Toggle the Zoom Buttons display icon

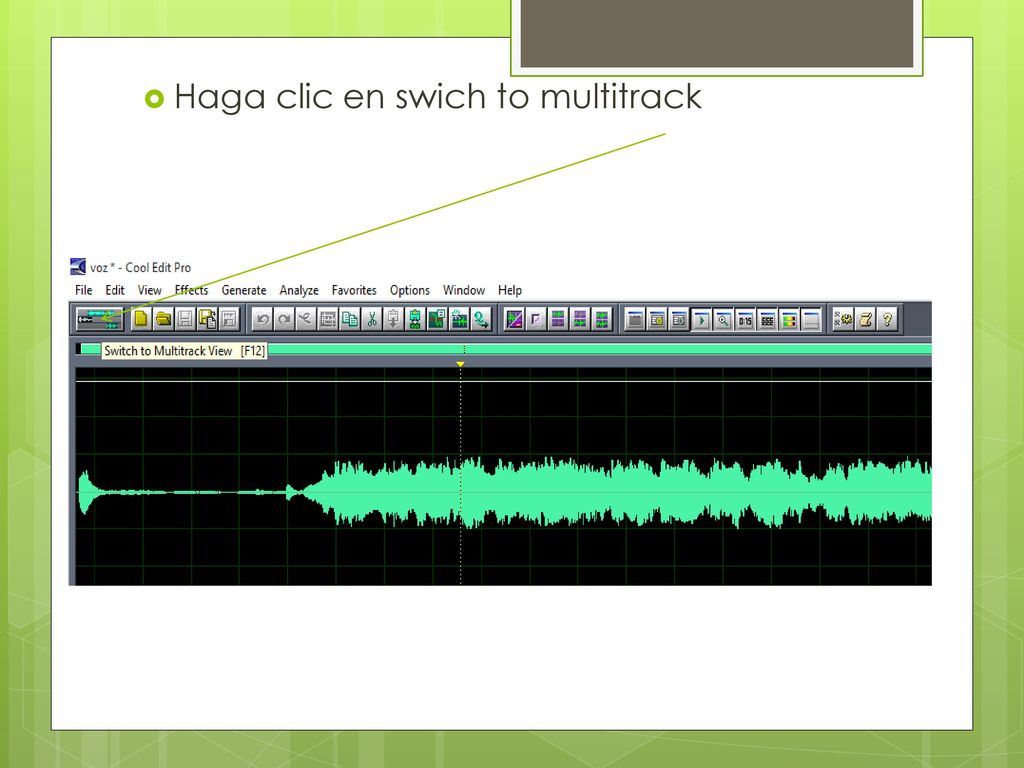723,319
